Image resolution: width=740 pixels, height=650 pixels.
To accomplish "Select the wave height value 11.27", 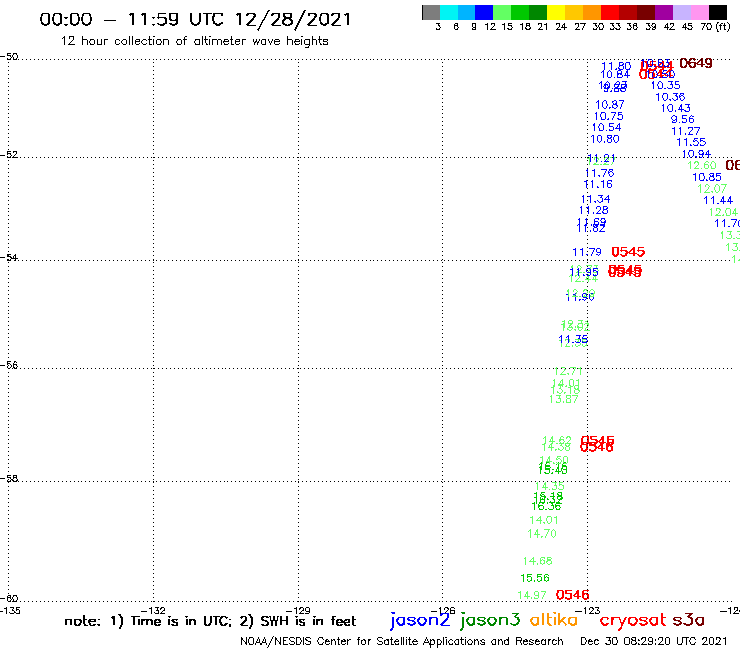I will point(686,131).
